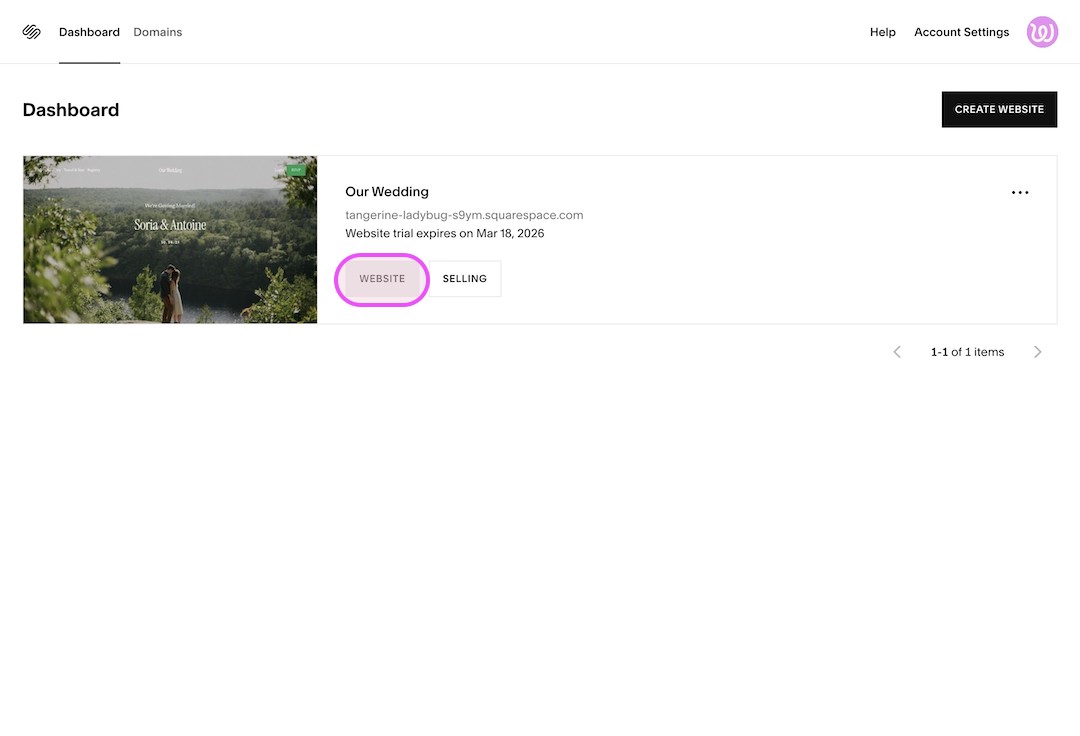The image size is (1080, 736).
Task: Open the Domains section
Action: [x=157, y=31]
